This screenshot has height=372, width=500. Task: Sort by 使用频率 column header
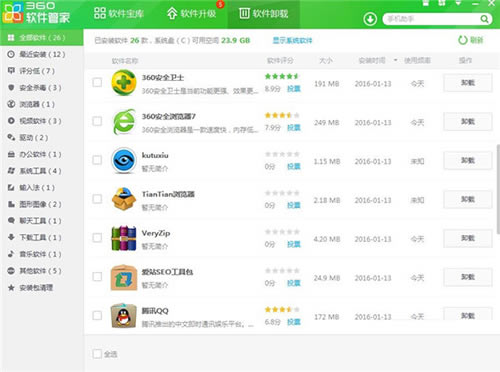417,61
